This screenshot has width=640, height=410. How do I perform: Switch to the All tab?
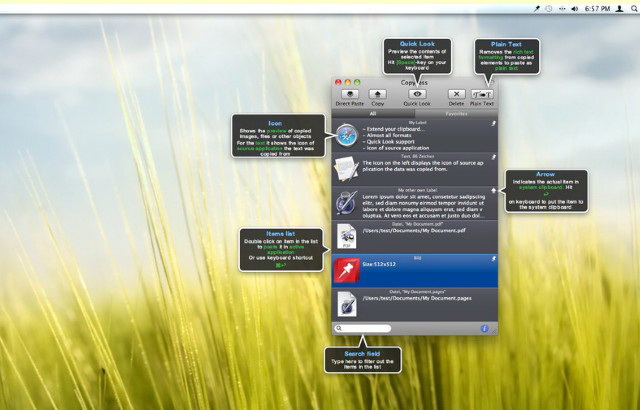click(x=374, y=114)
